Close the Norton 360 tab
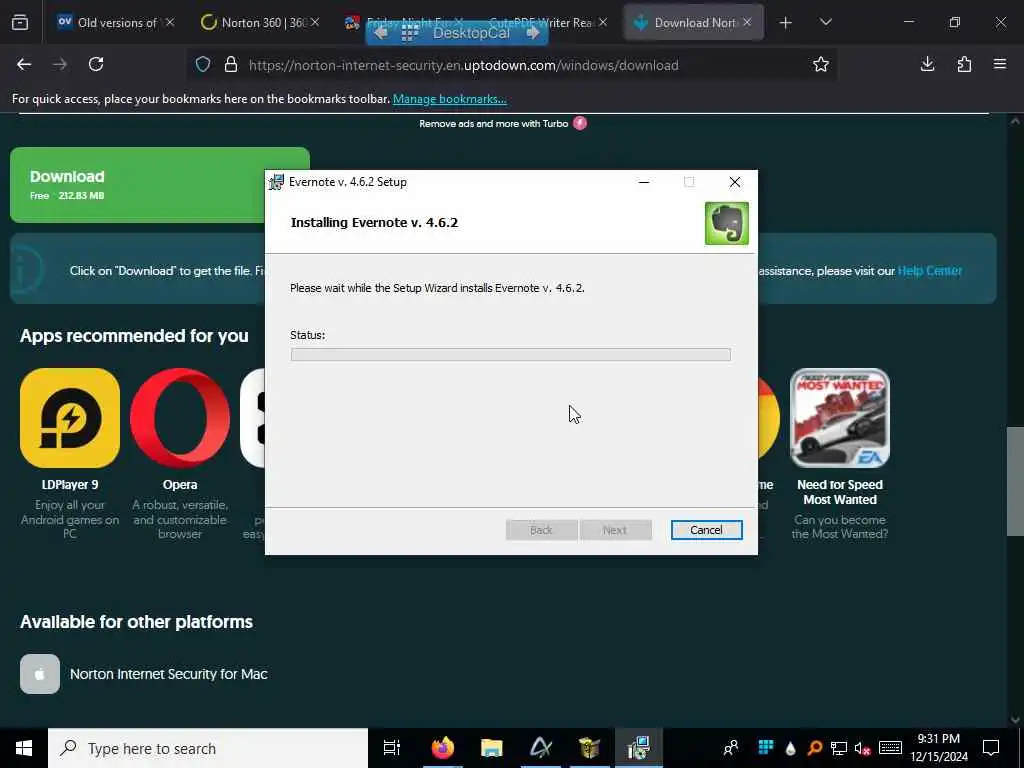 [315, 22]
